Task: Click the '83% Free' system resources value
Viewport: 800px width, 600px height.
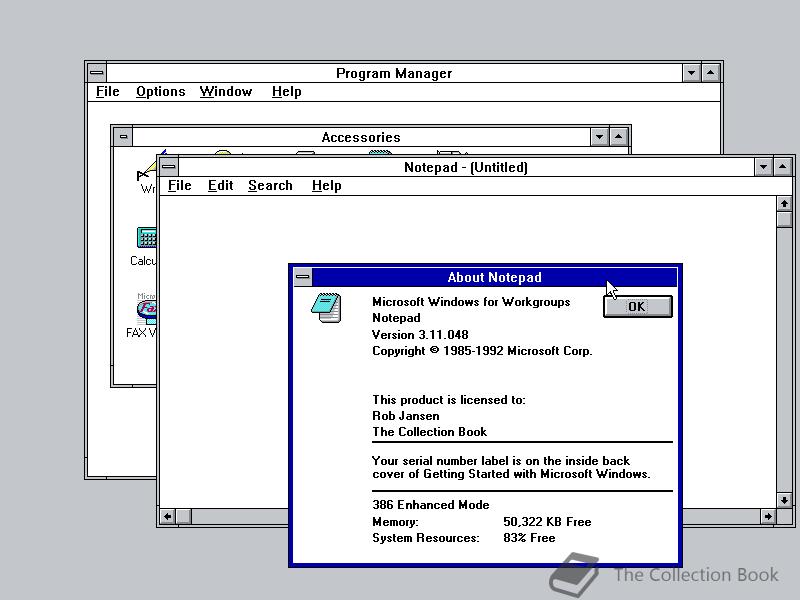Action: 529,538
